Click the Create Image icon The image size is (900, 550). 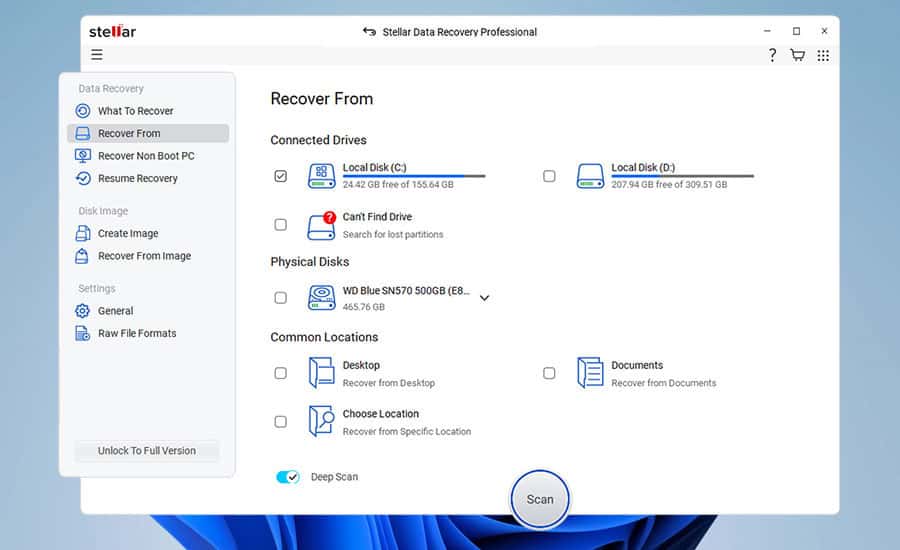click(83, 233)
